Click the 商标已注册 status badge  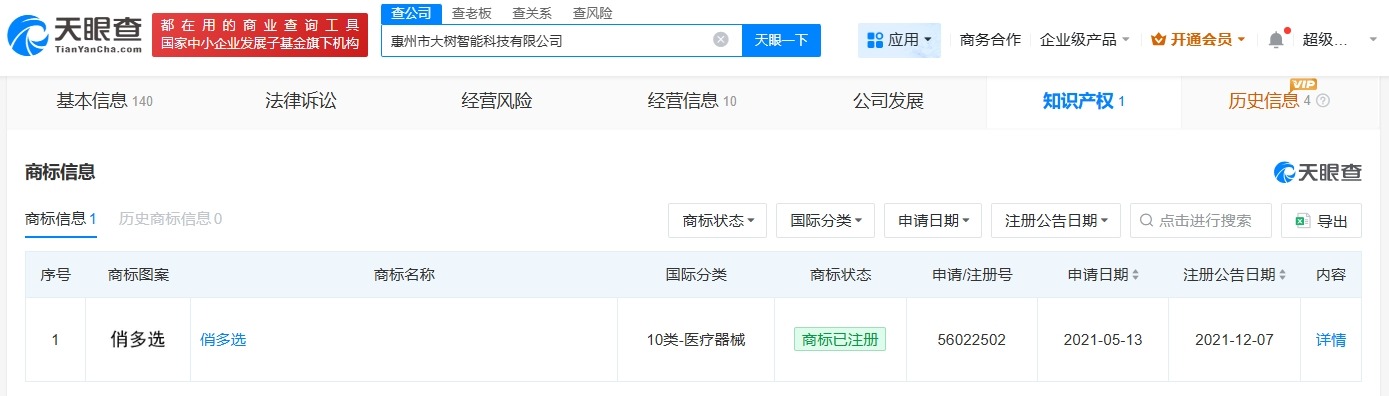point(840,340)
